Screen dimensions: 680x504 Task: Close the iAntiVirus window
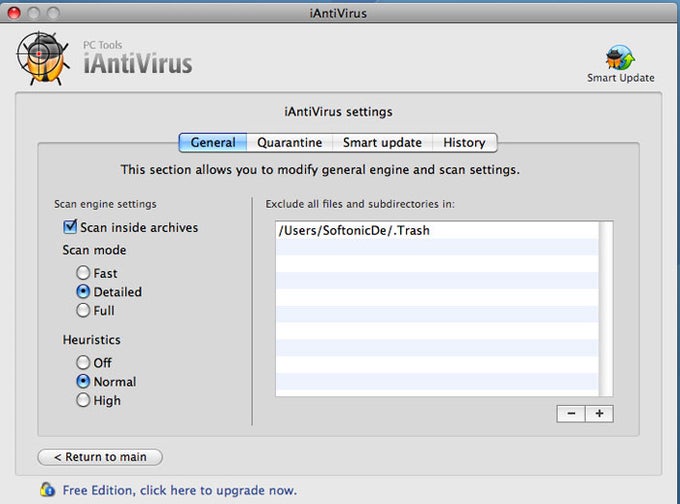14,13
